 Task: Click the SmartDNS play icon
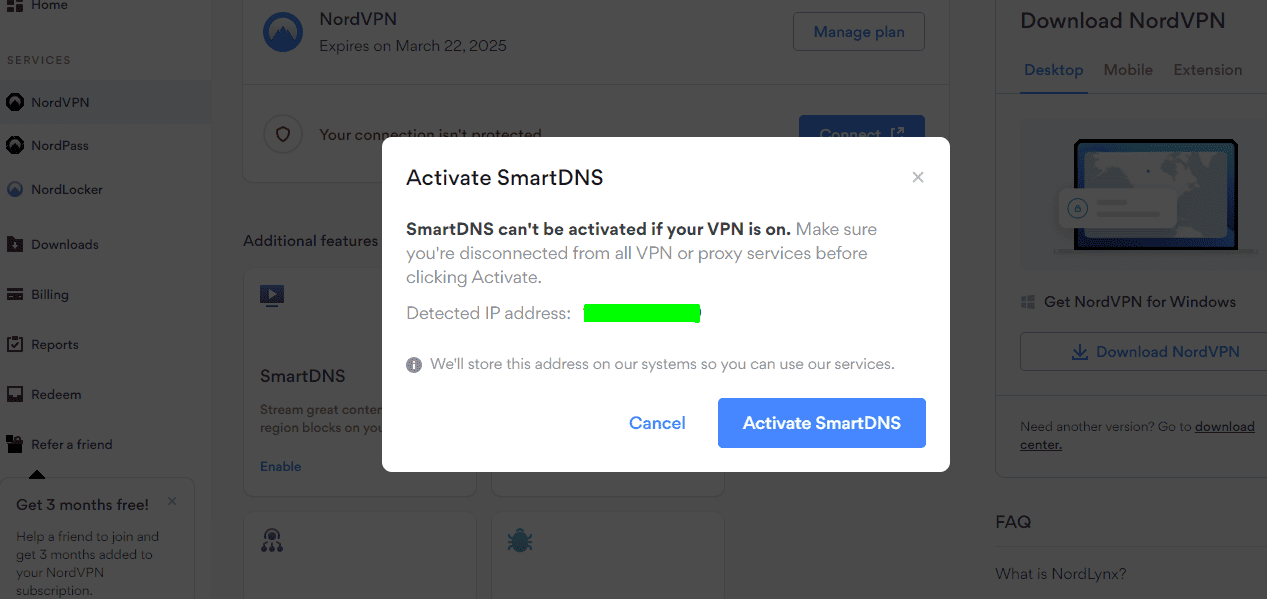pos(271,295)
